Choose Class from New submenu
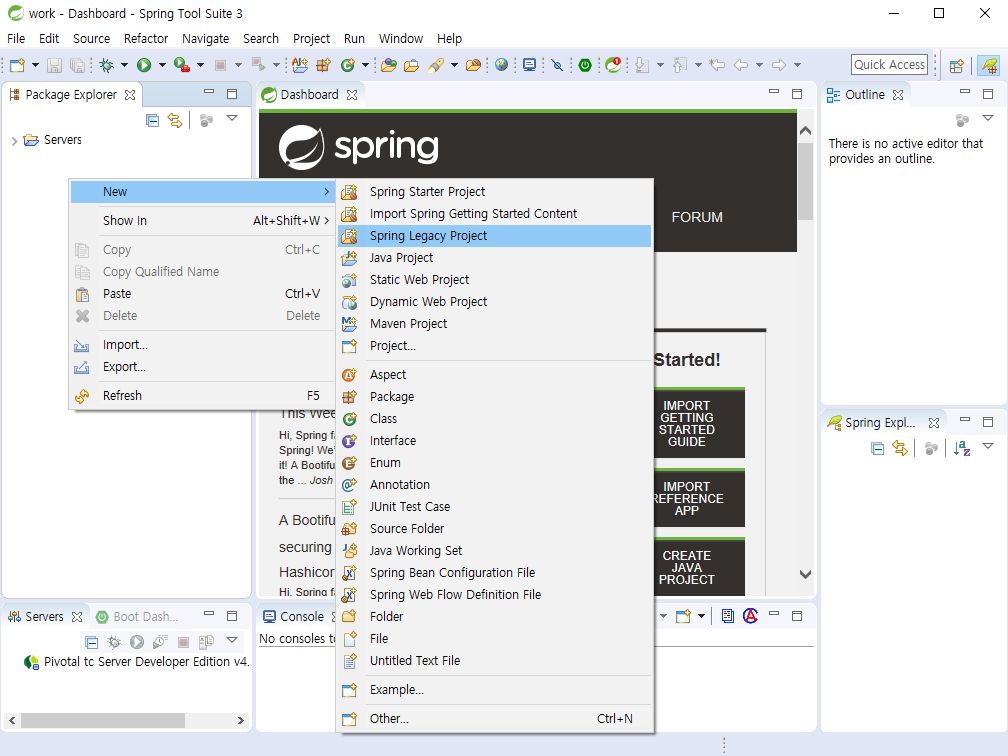Image resolution: width=1008 pixels, height=756 pixels. click(494, 418)
